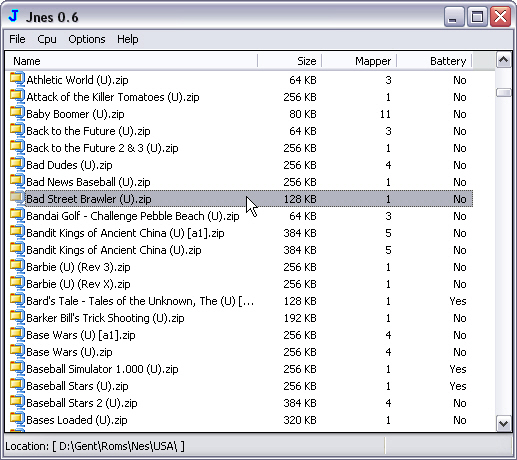
Task: Click the zip icon for Bandit Kings of Ancient China (U) [a1].zip
Action: point(17,232)
